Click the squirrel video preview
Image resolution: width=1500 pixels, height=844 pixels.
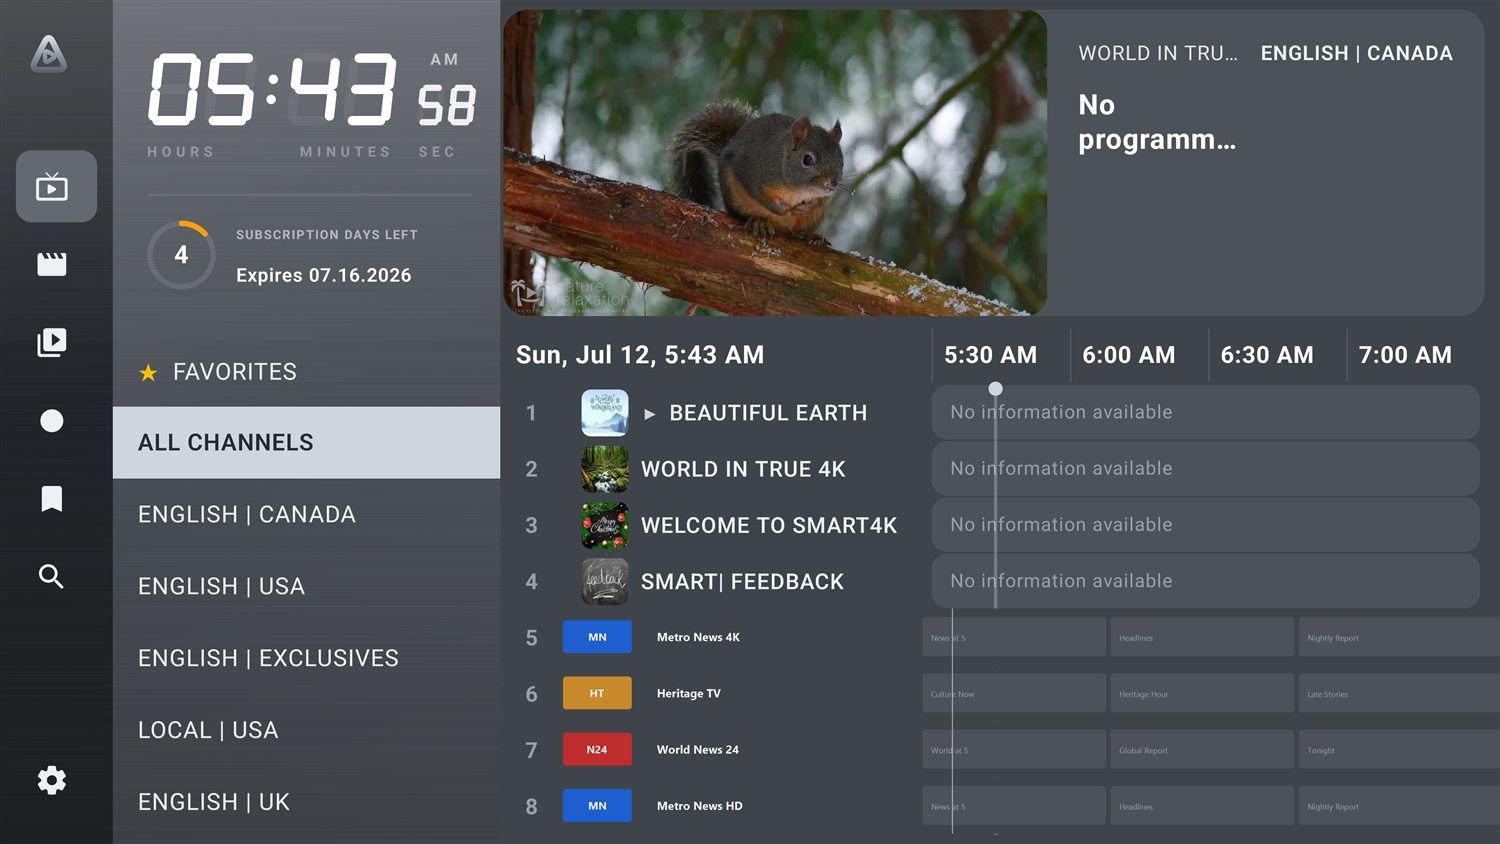[x=775, y=163]
